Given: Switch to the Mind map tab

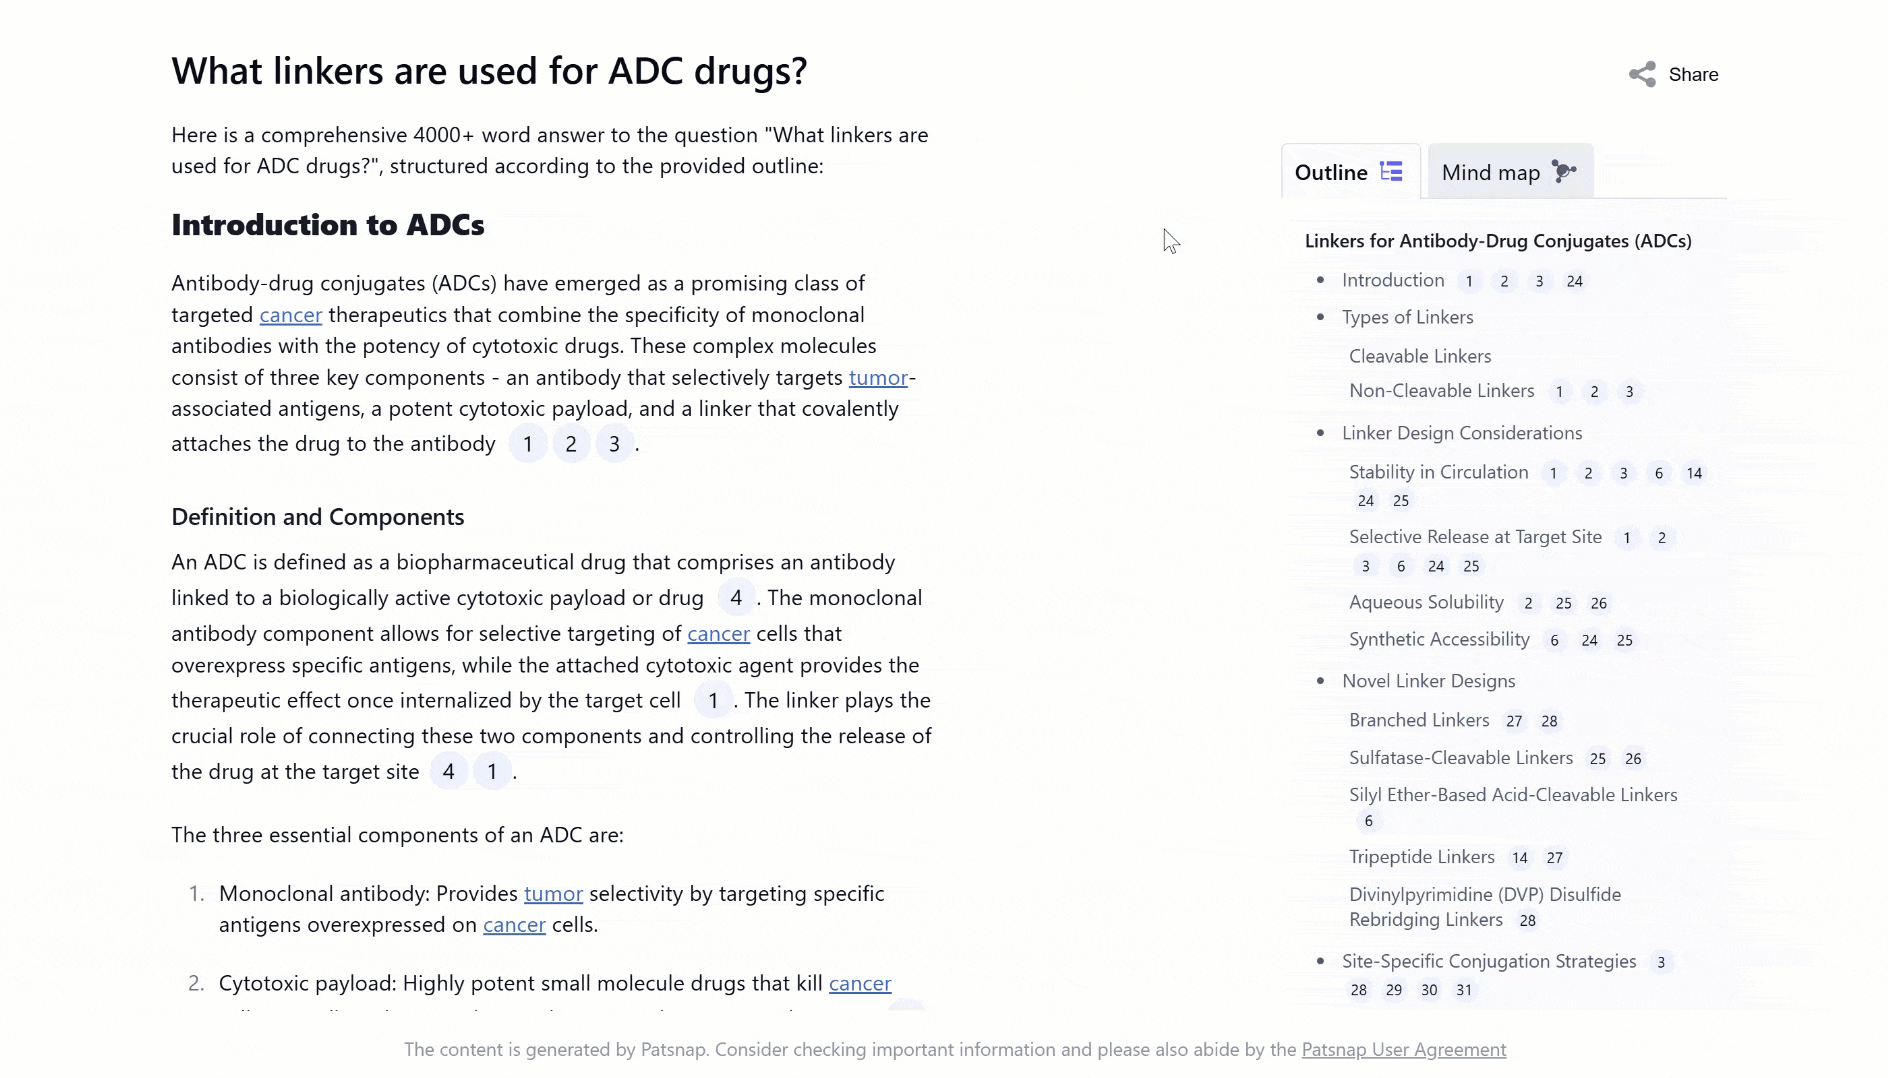Looking at the screenshot, I should point(1490,172).
